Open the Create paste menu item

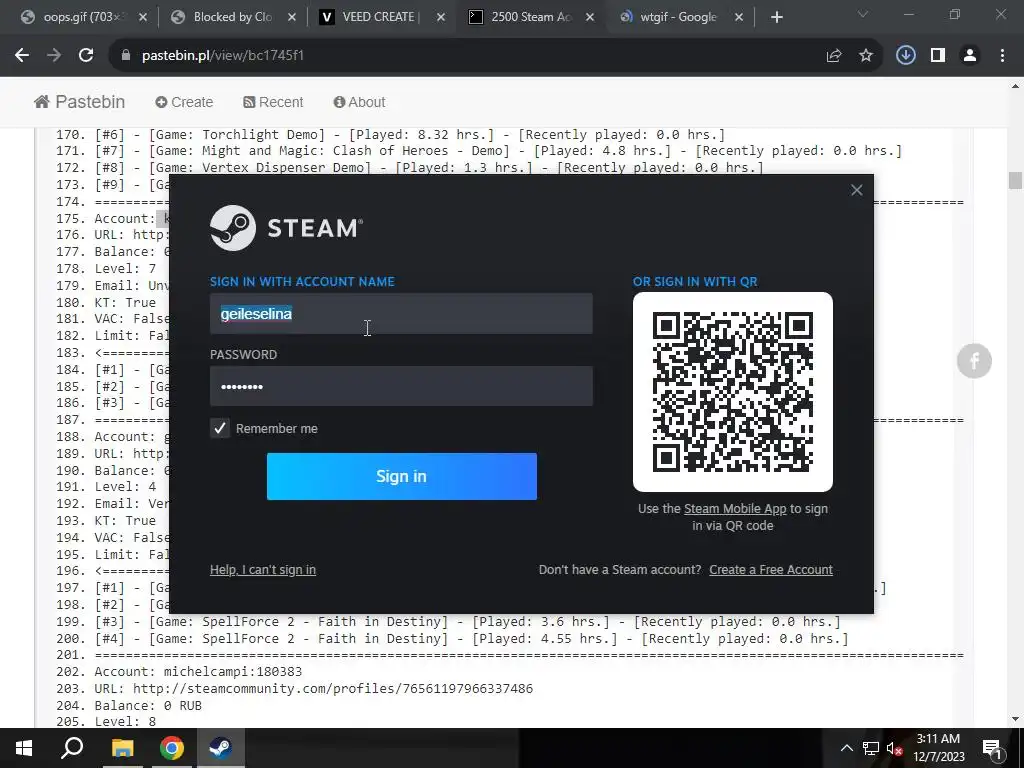pyautogui.click(x=184, y=102)
